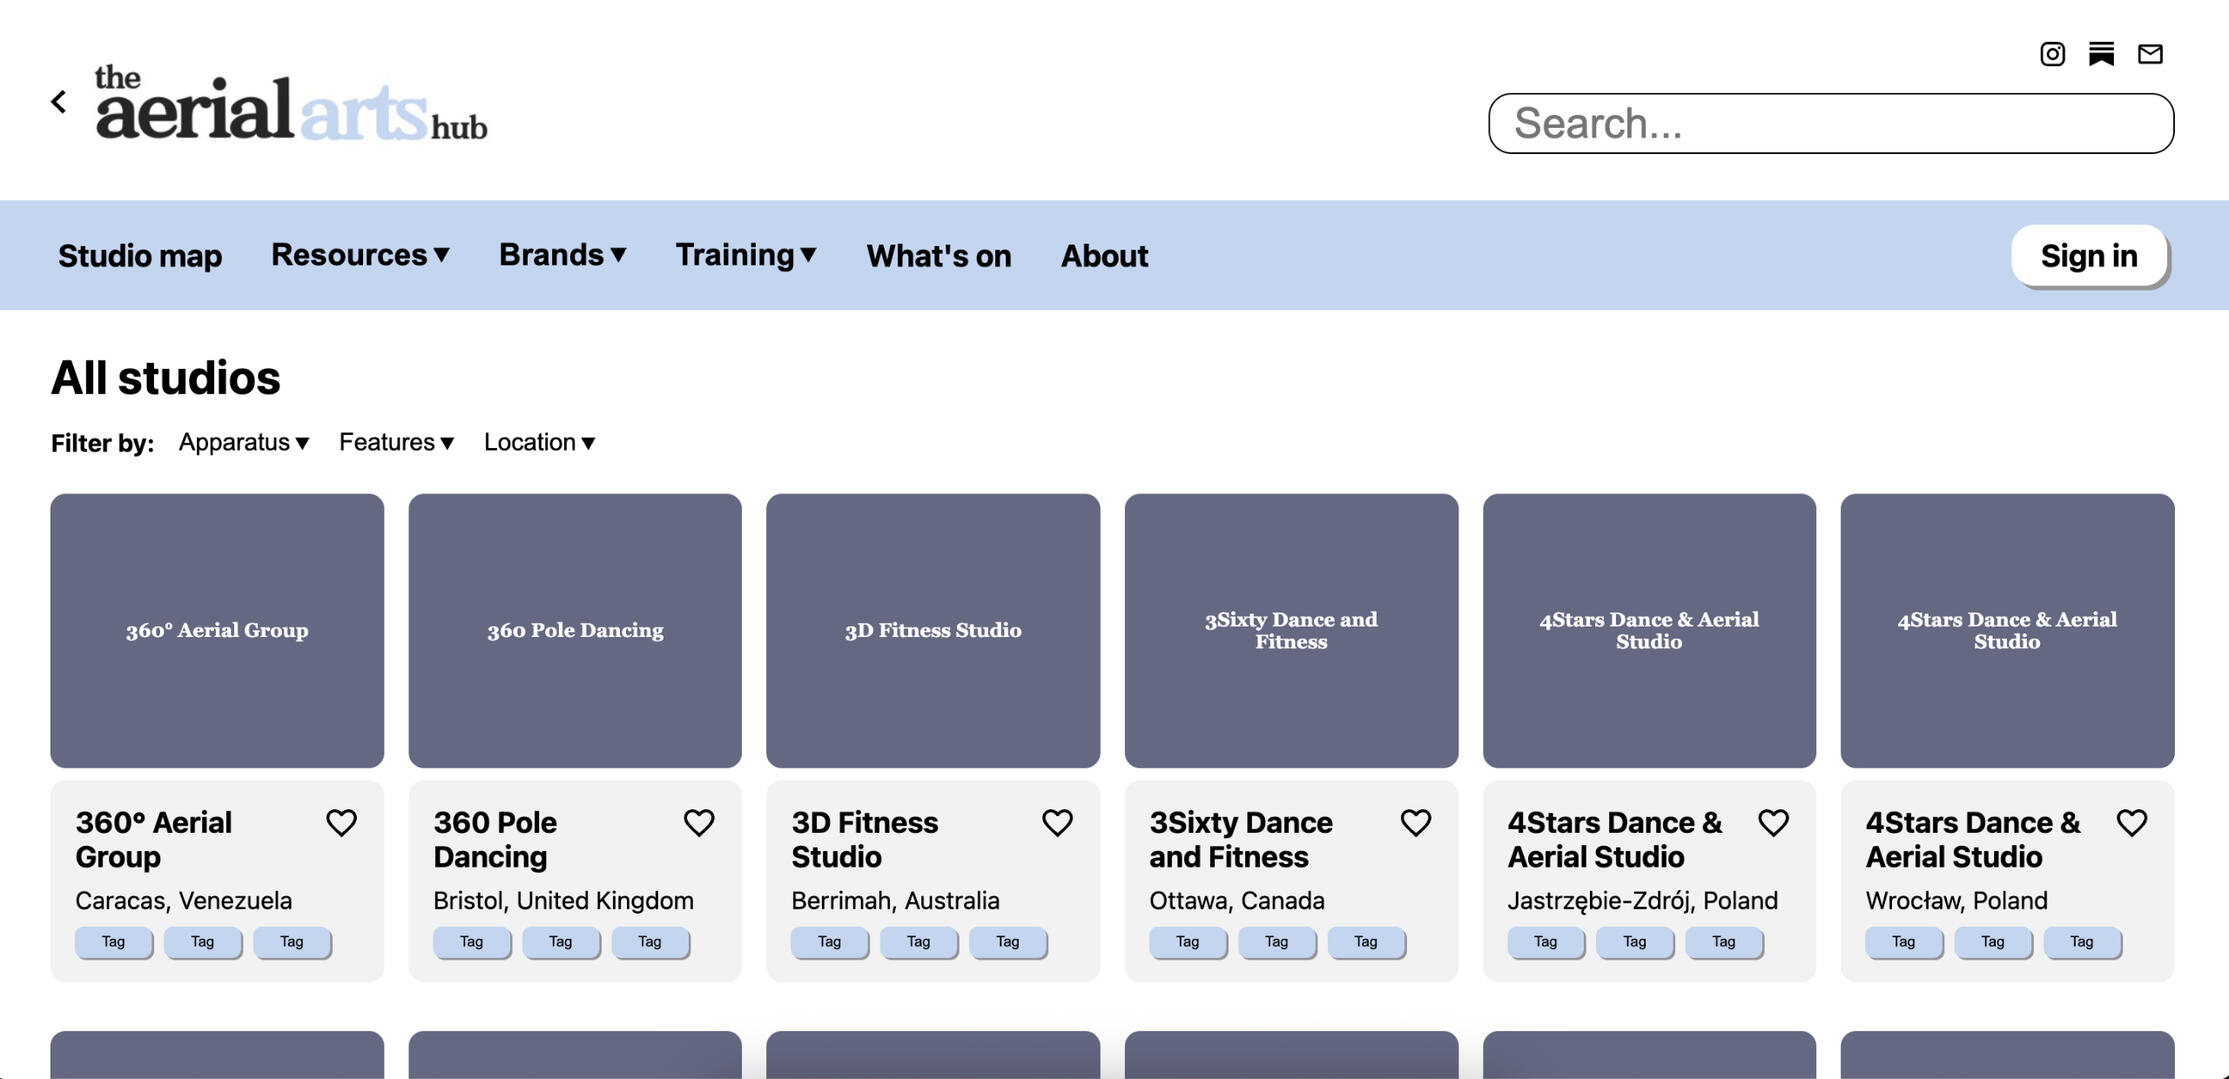Screen dimensions: 2229x1079
Task: Toggle heart on 360 Pole Dancing
Action: pos(699,823)
